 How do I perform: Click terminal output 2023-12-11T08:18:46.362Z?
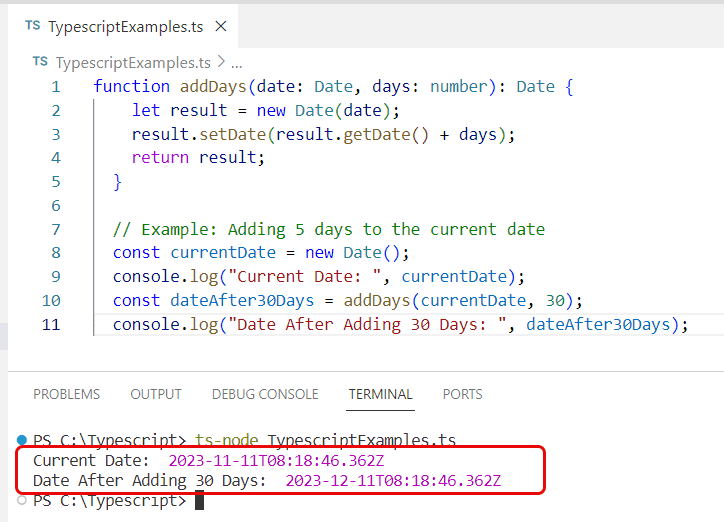pos(393,480)
